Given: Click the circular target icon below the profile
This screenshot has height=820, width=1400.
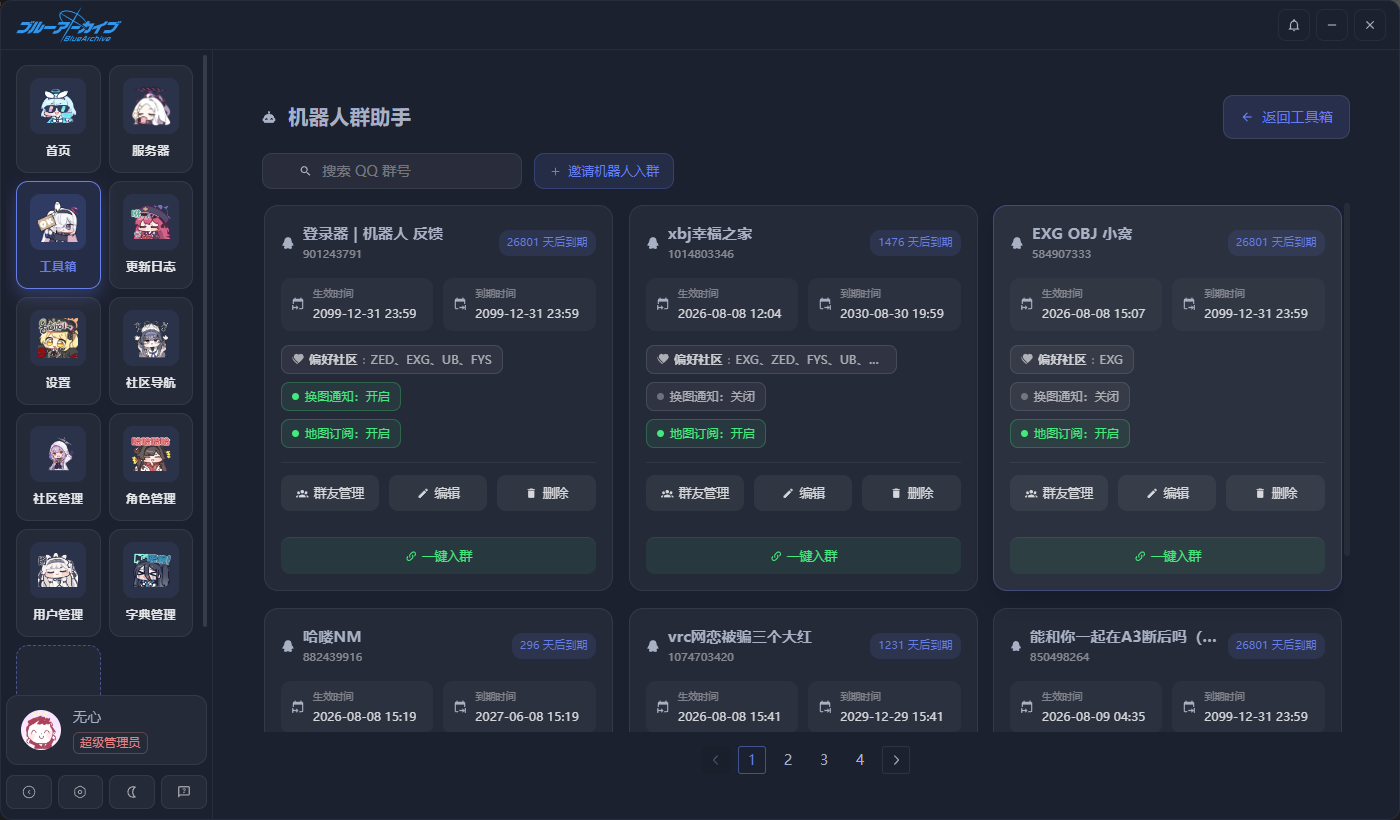Looking at the screenshot, I should click(x=80, y=792).
